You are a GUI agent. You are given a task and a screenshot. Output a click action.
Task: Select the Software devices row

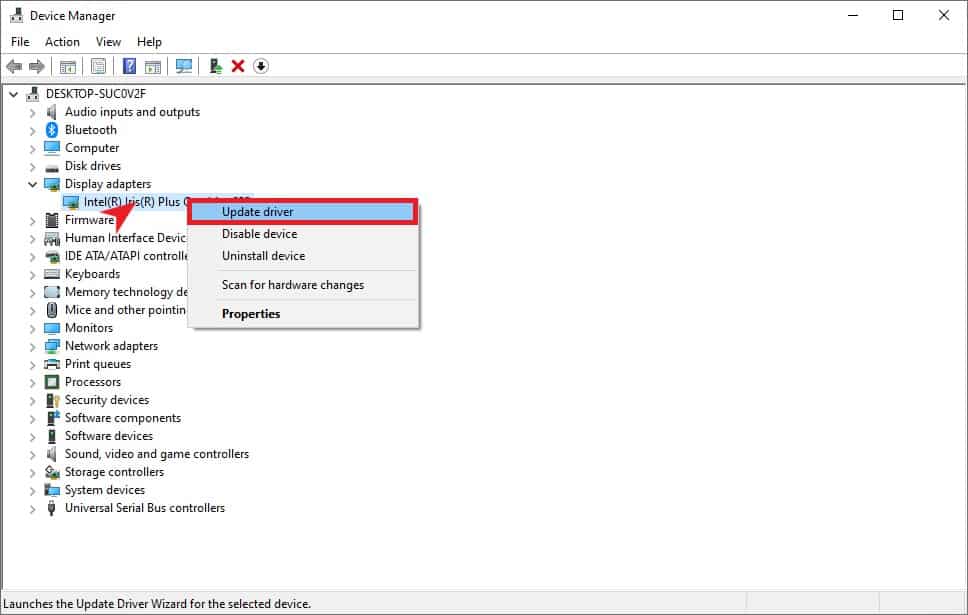pos(109,436)
